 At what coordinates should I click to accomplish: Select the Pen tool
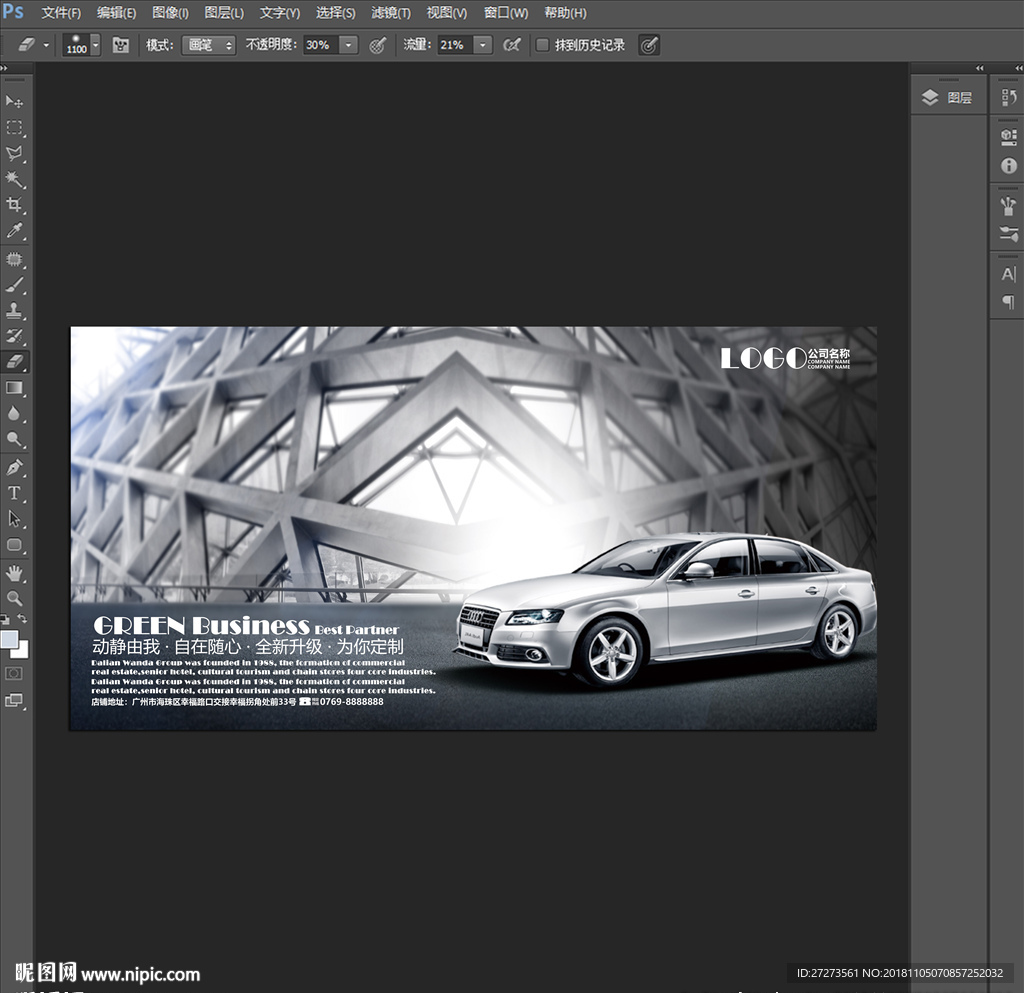coord(15,467)
